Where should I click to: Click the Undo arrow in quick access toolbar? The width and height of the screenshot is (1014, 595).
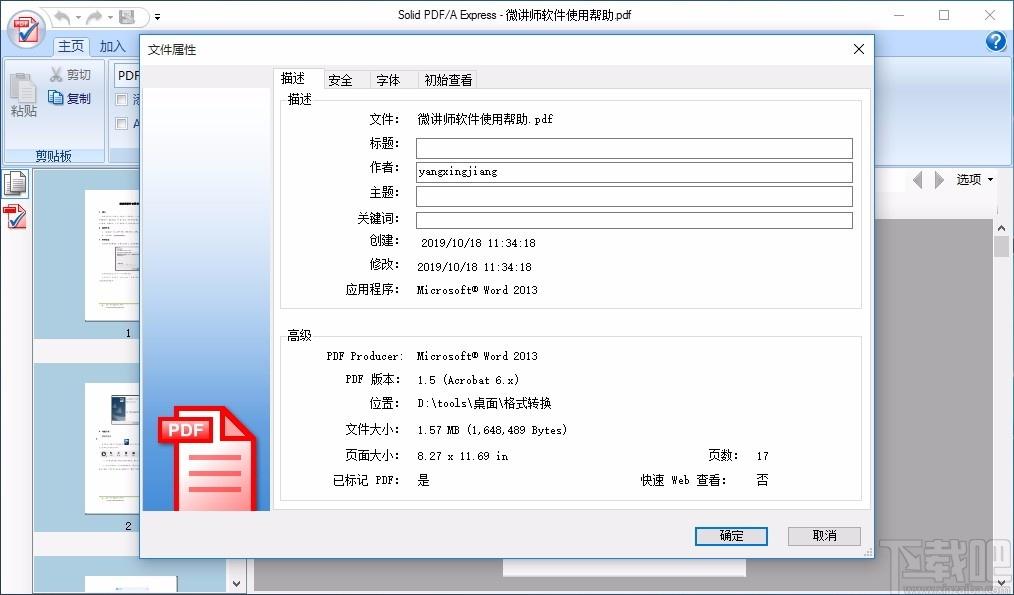pos(61,17)
